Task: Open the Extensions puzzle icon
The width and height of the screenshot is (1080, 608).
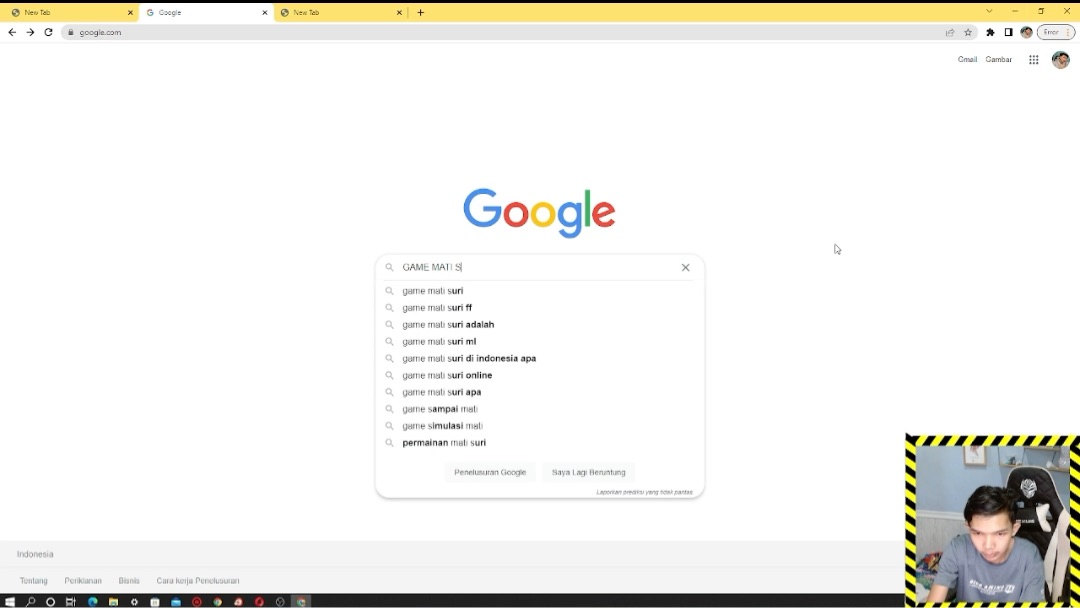Action: point(990,32)
